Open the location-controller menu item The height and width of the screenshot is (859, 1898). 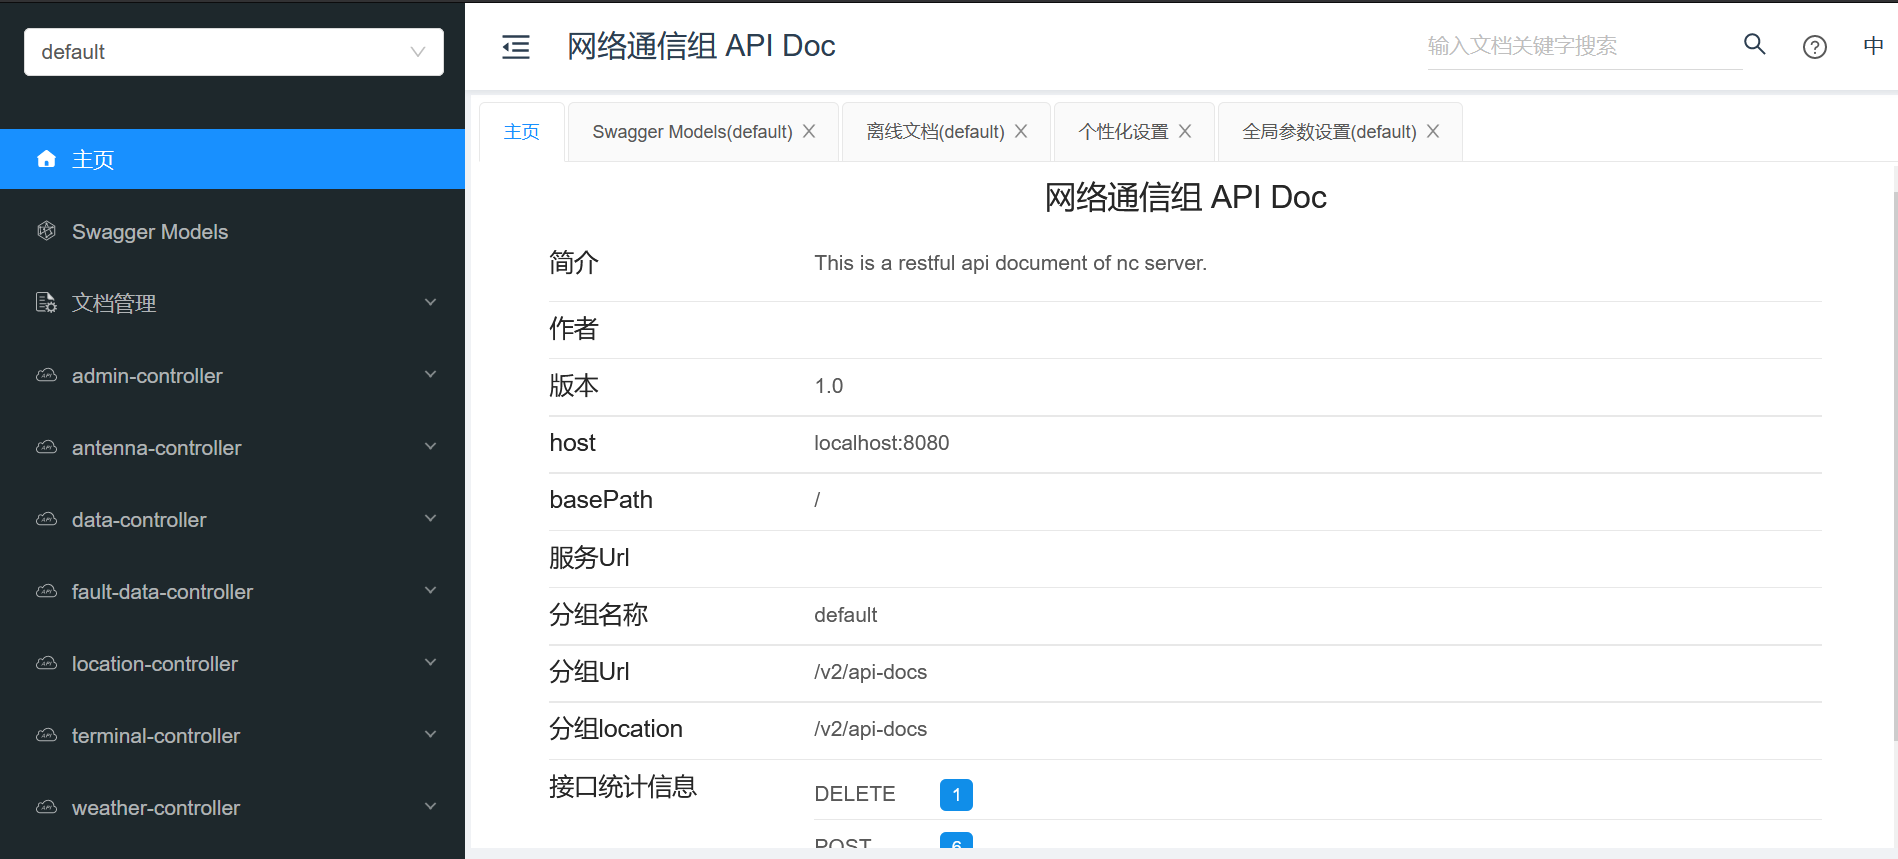click(232, 663)
